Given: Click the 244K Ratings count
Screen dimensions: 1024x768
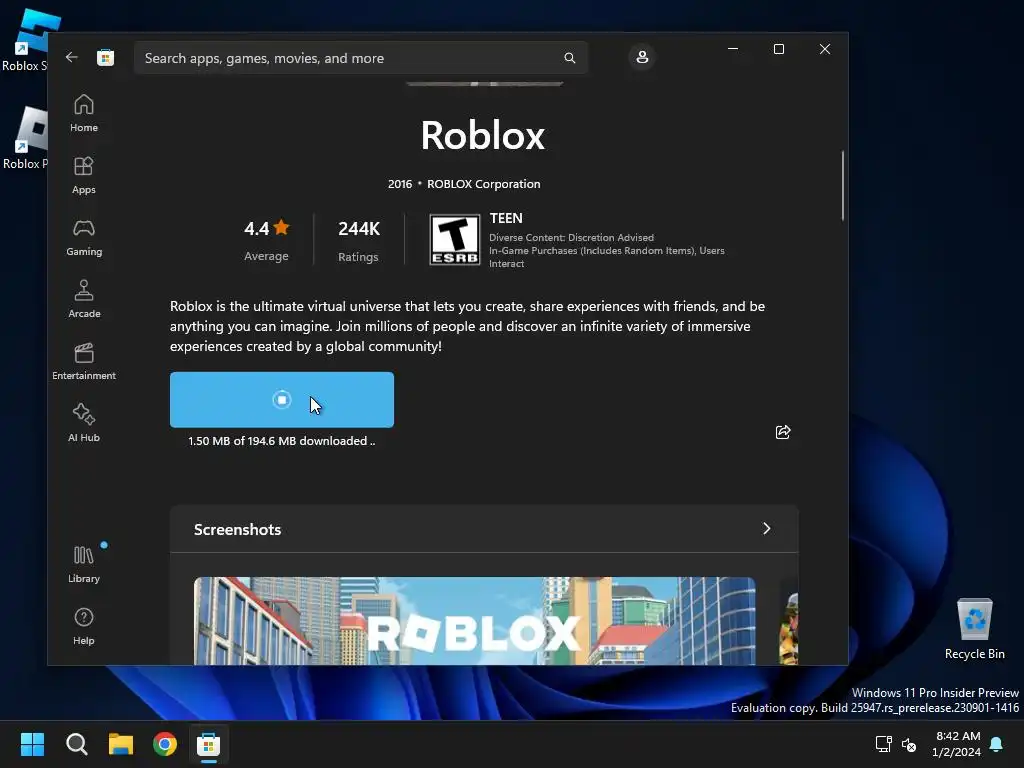Looking at the screenshot, I should 359,240.
